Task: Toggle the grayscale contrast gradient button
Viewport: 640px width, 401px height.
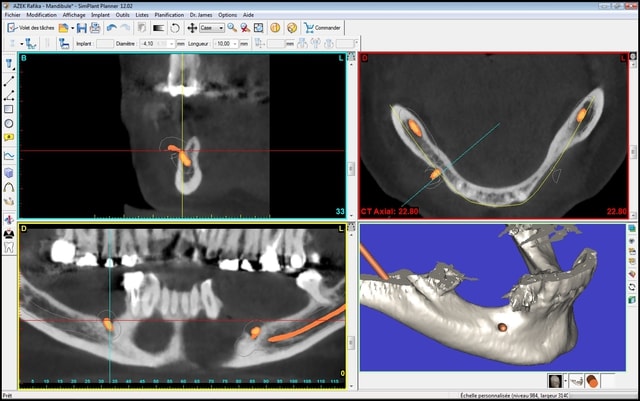Action: click(158, 28)
